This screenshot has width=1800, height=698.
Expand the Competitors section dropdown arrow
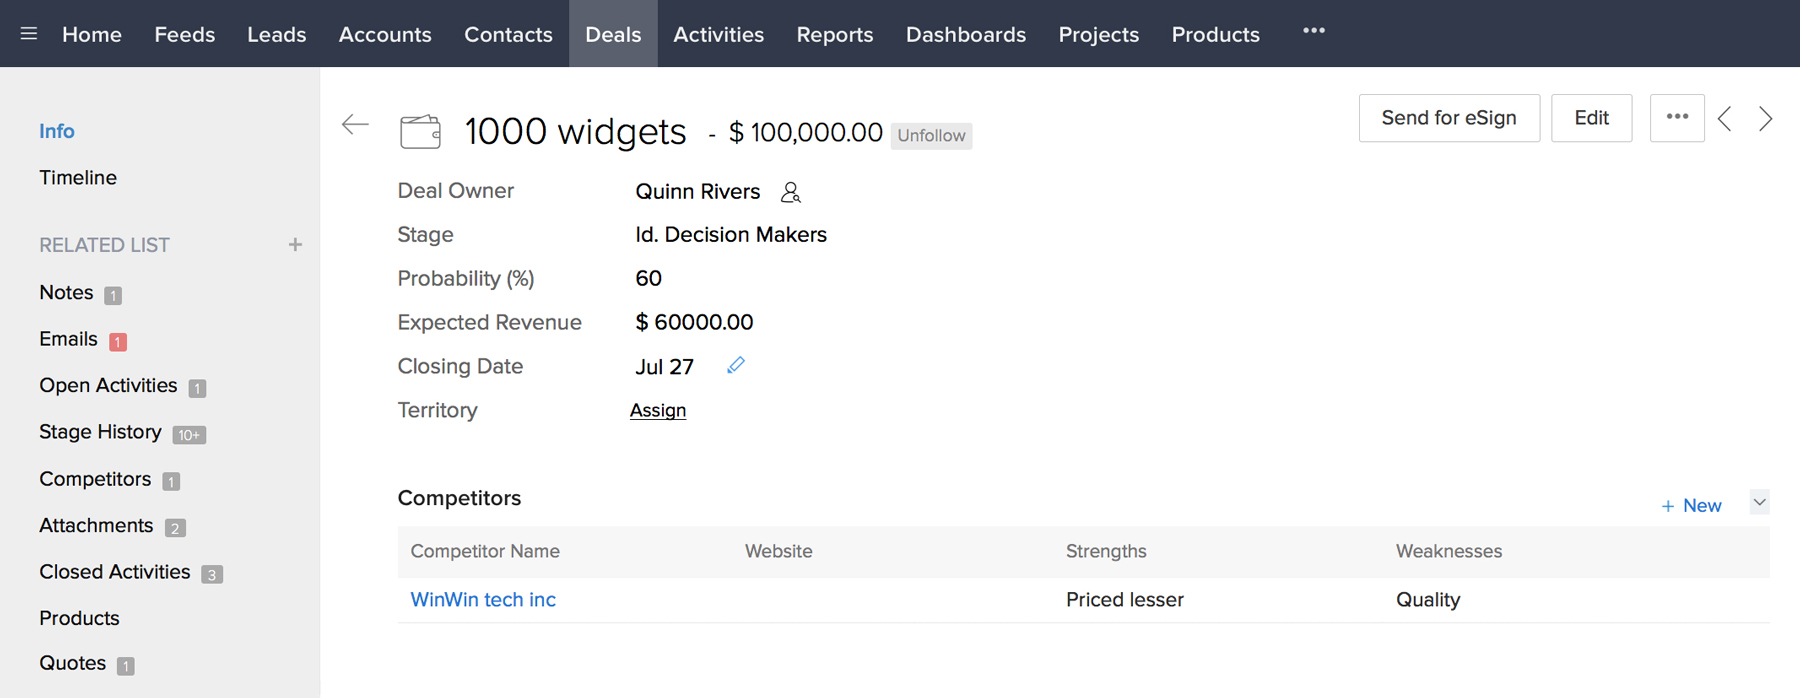pos(1759,503)
